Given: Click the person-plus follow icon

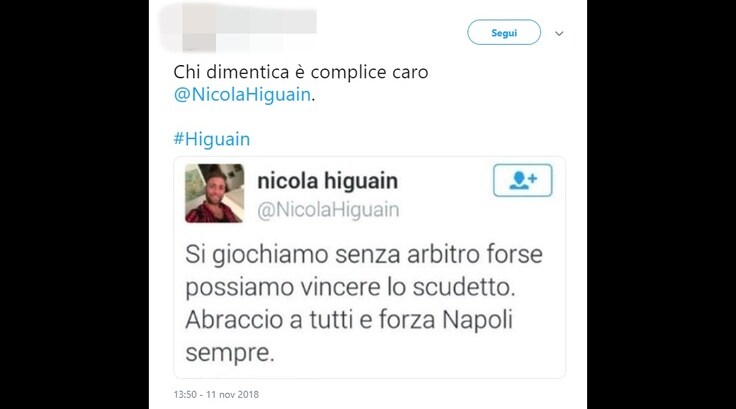Looking at the screenshot, I should click(x=522, y=180).
